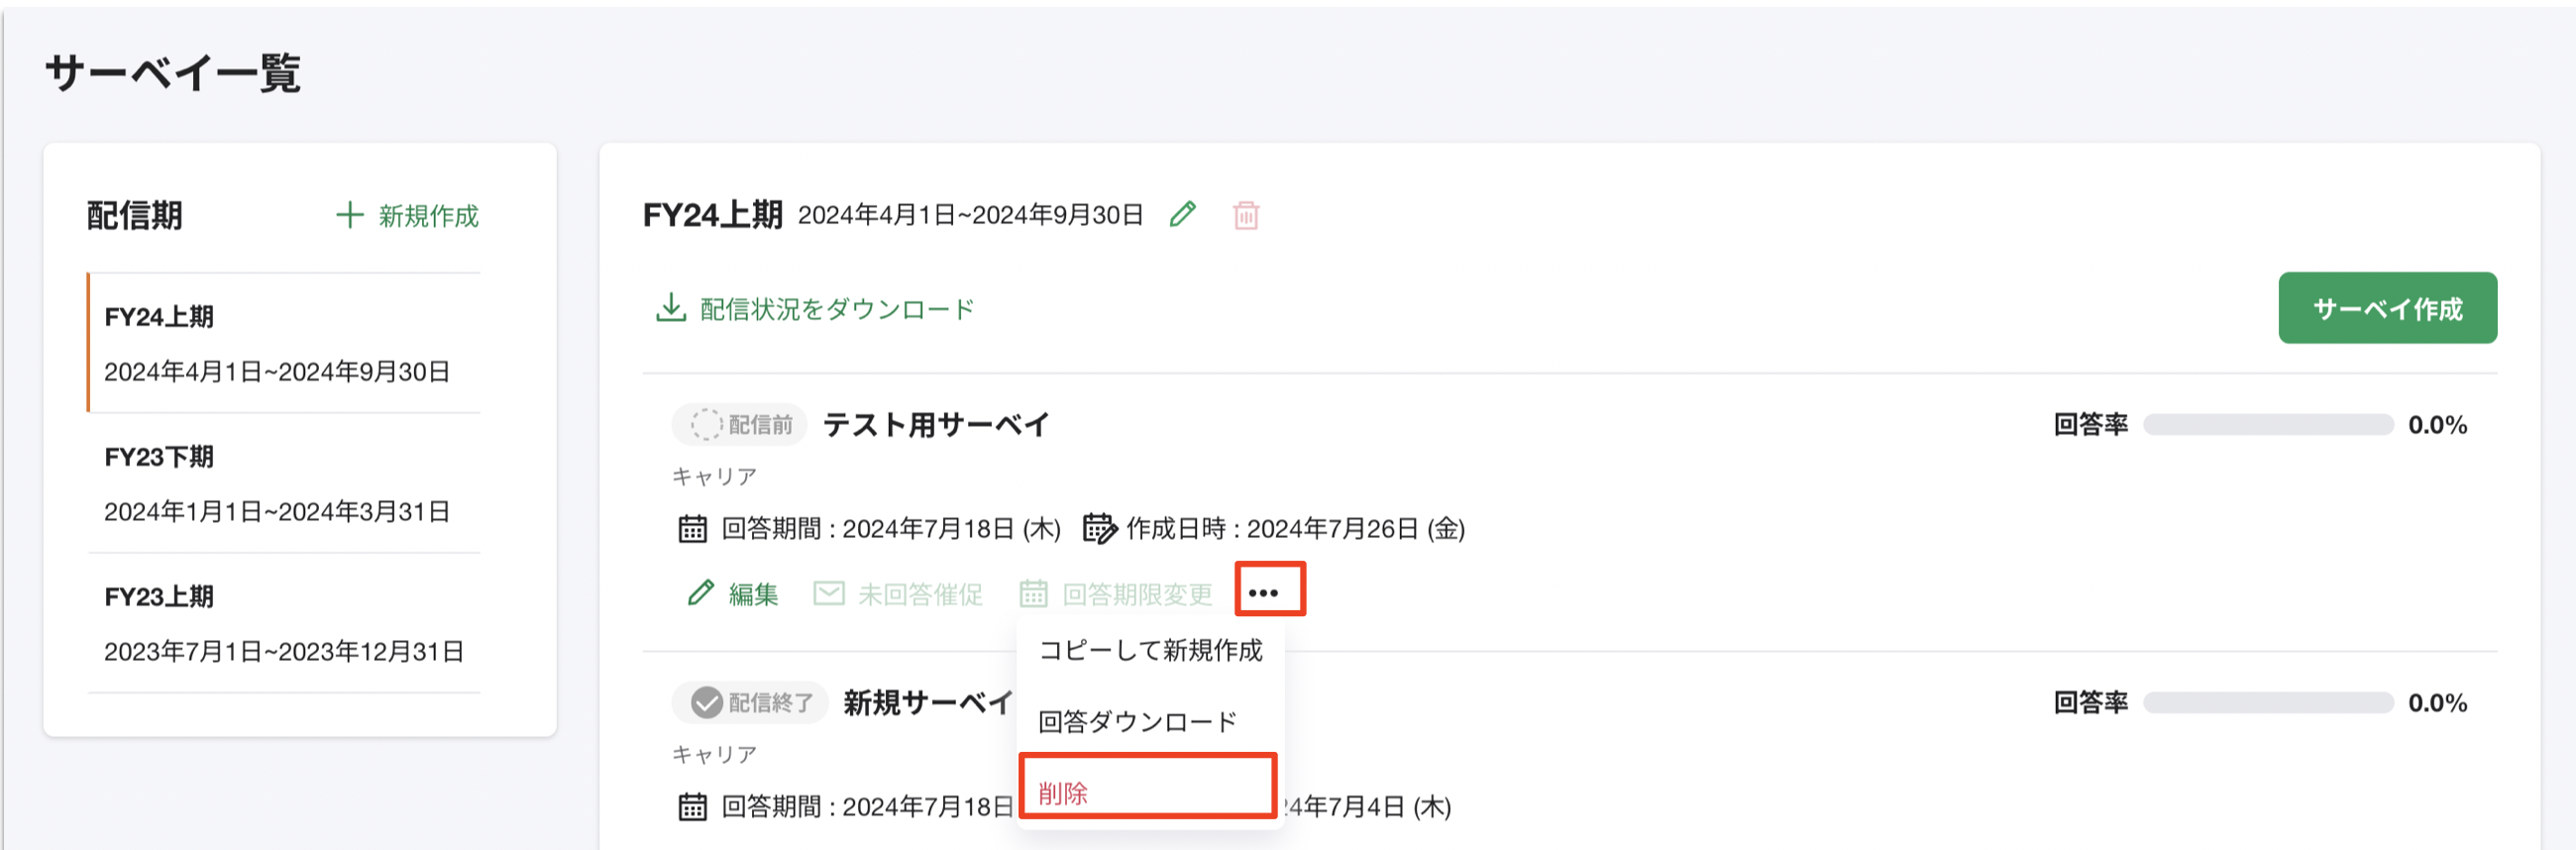Click the サーベイ作成 button
Screen dimensions: 2576x850
(x=2387, y=307)
